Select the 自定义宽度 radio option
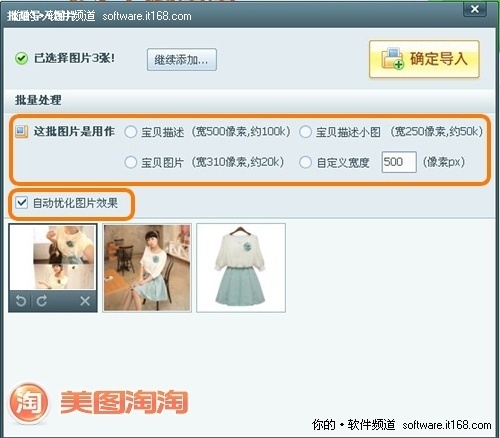Viewport: 500px width, 438px height. click(305, 162)
